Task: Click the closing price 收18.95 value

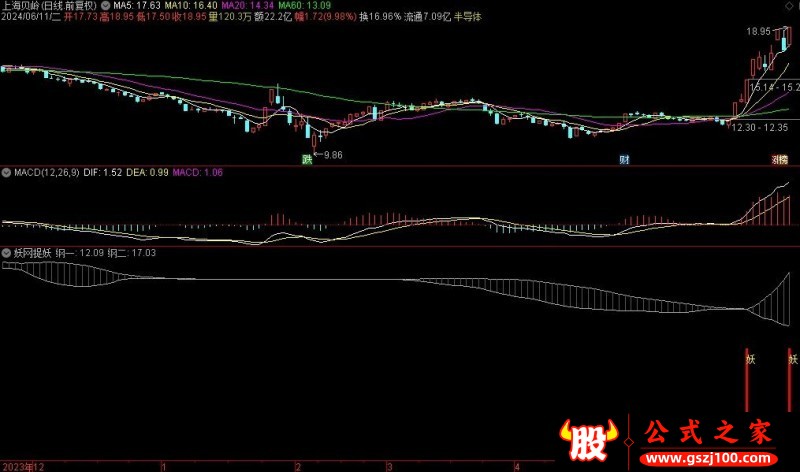Action: click(x=189, y=17)
